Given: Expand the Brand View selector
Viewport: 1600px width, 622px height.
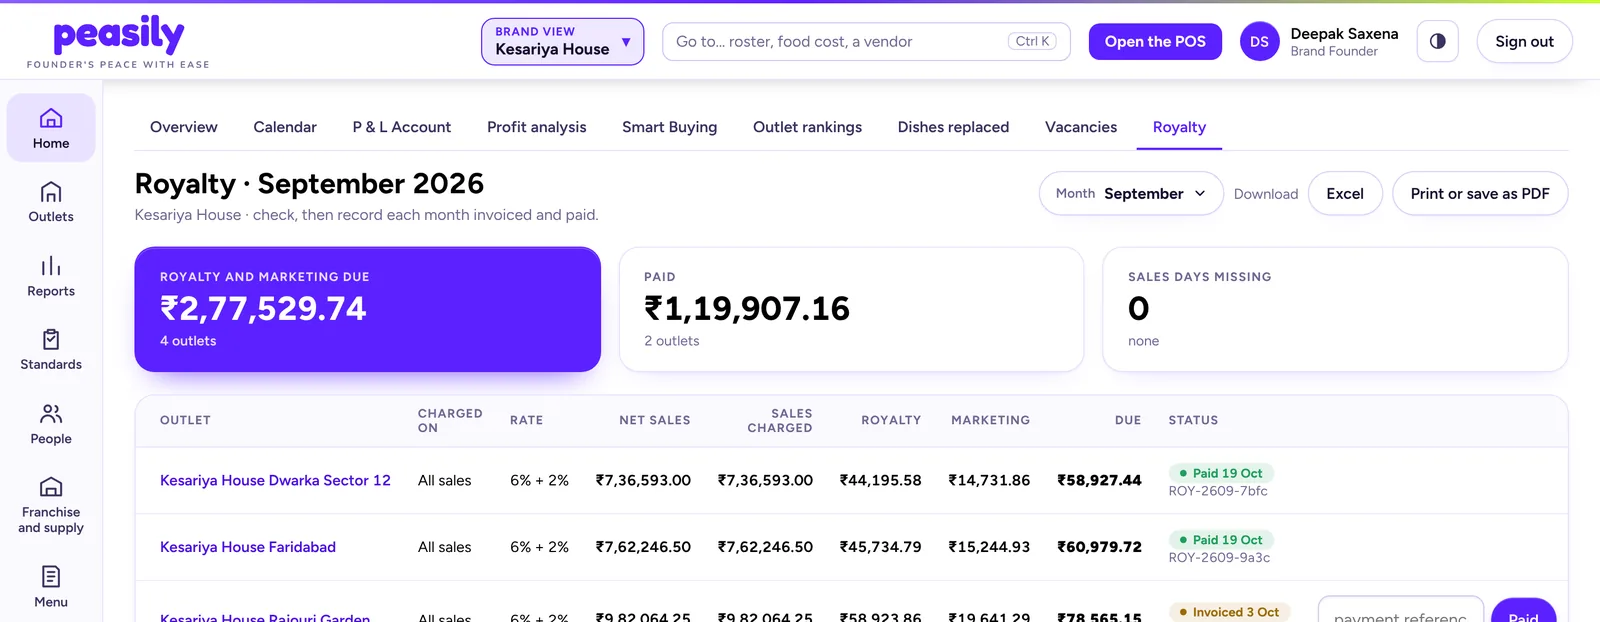Looking at the screenshot, I should pos(562,42).
